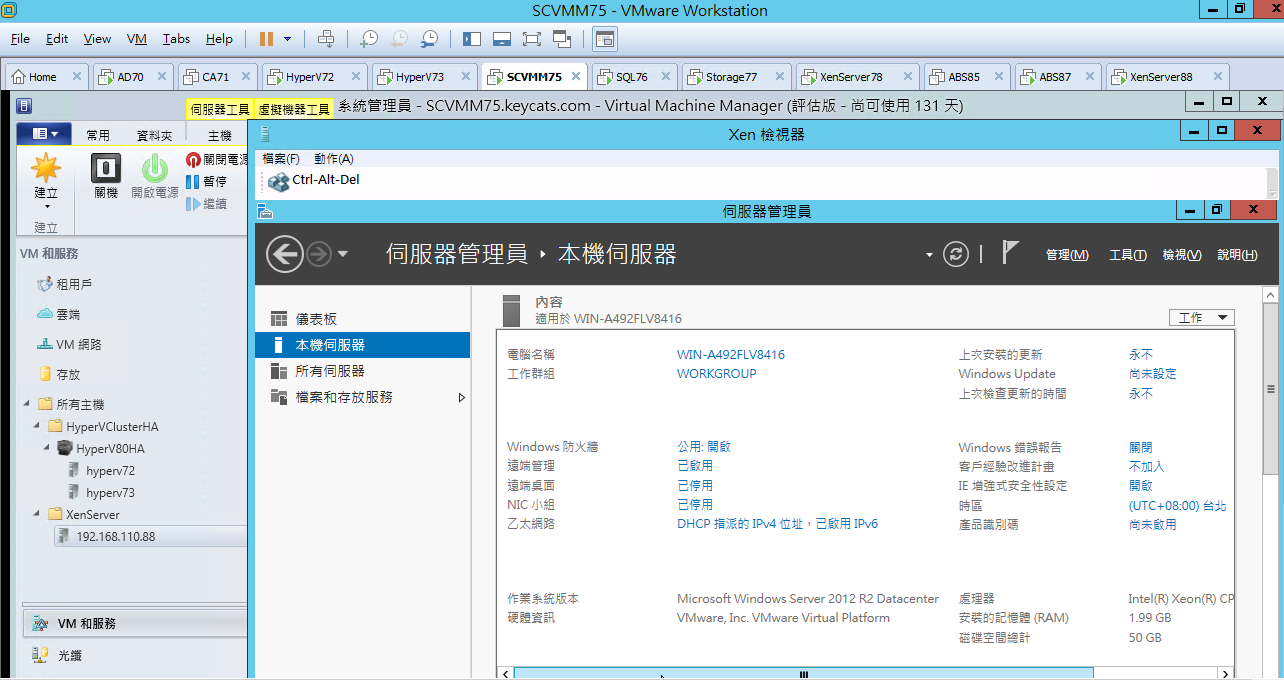Enter full screen mode icon in VMware toolbar
This screenshot has height=680, width=1284.
pos(532,39)
